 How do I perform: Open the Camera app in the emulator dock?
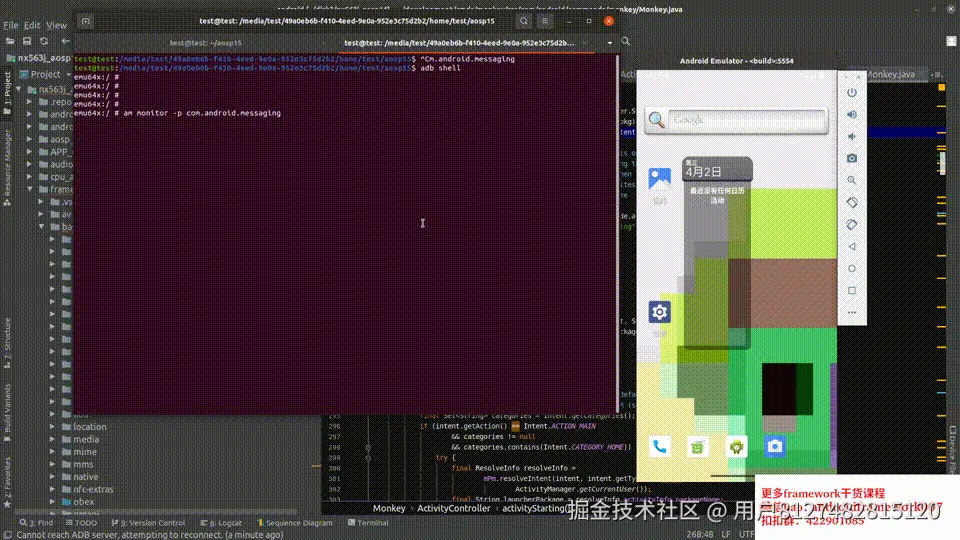(x=774, y=447)
